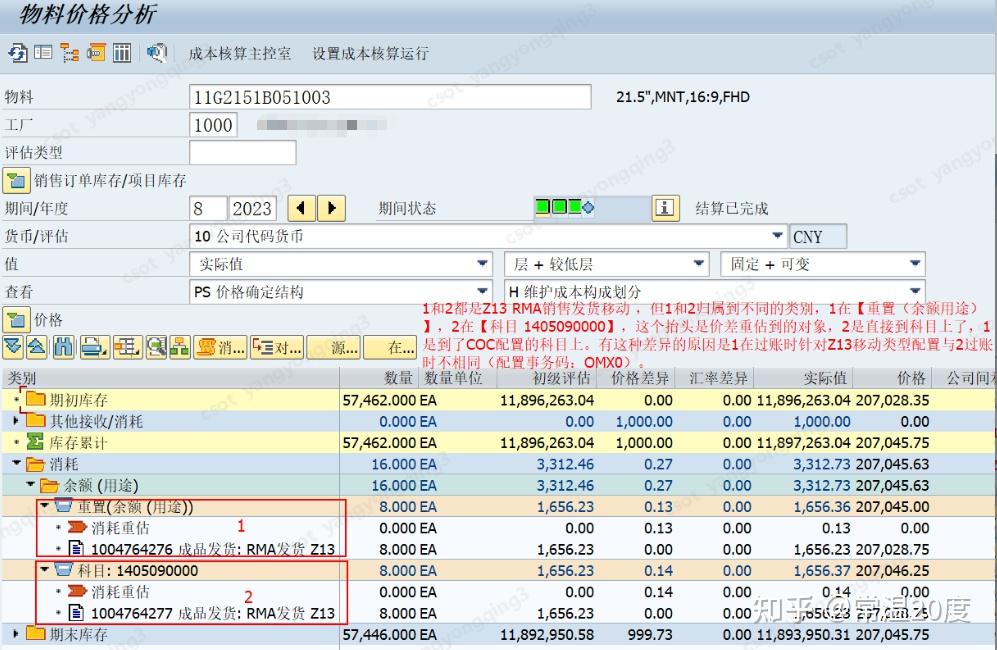Screen dimensions: 997x650
Task: Click the Refresh icon in the toolbar
Action: click(x=15, y=52)
